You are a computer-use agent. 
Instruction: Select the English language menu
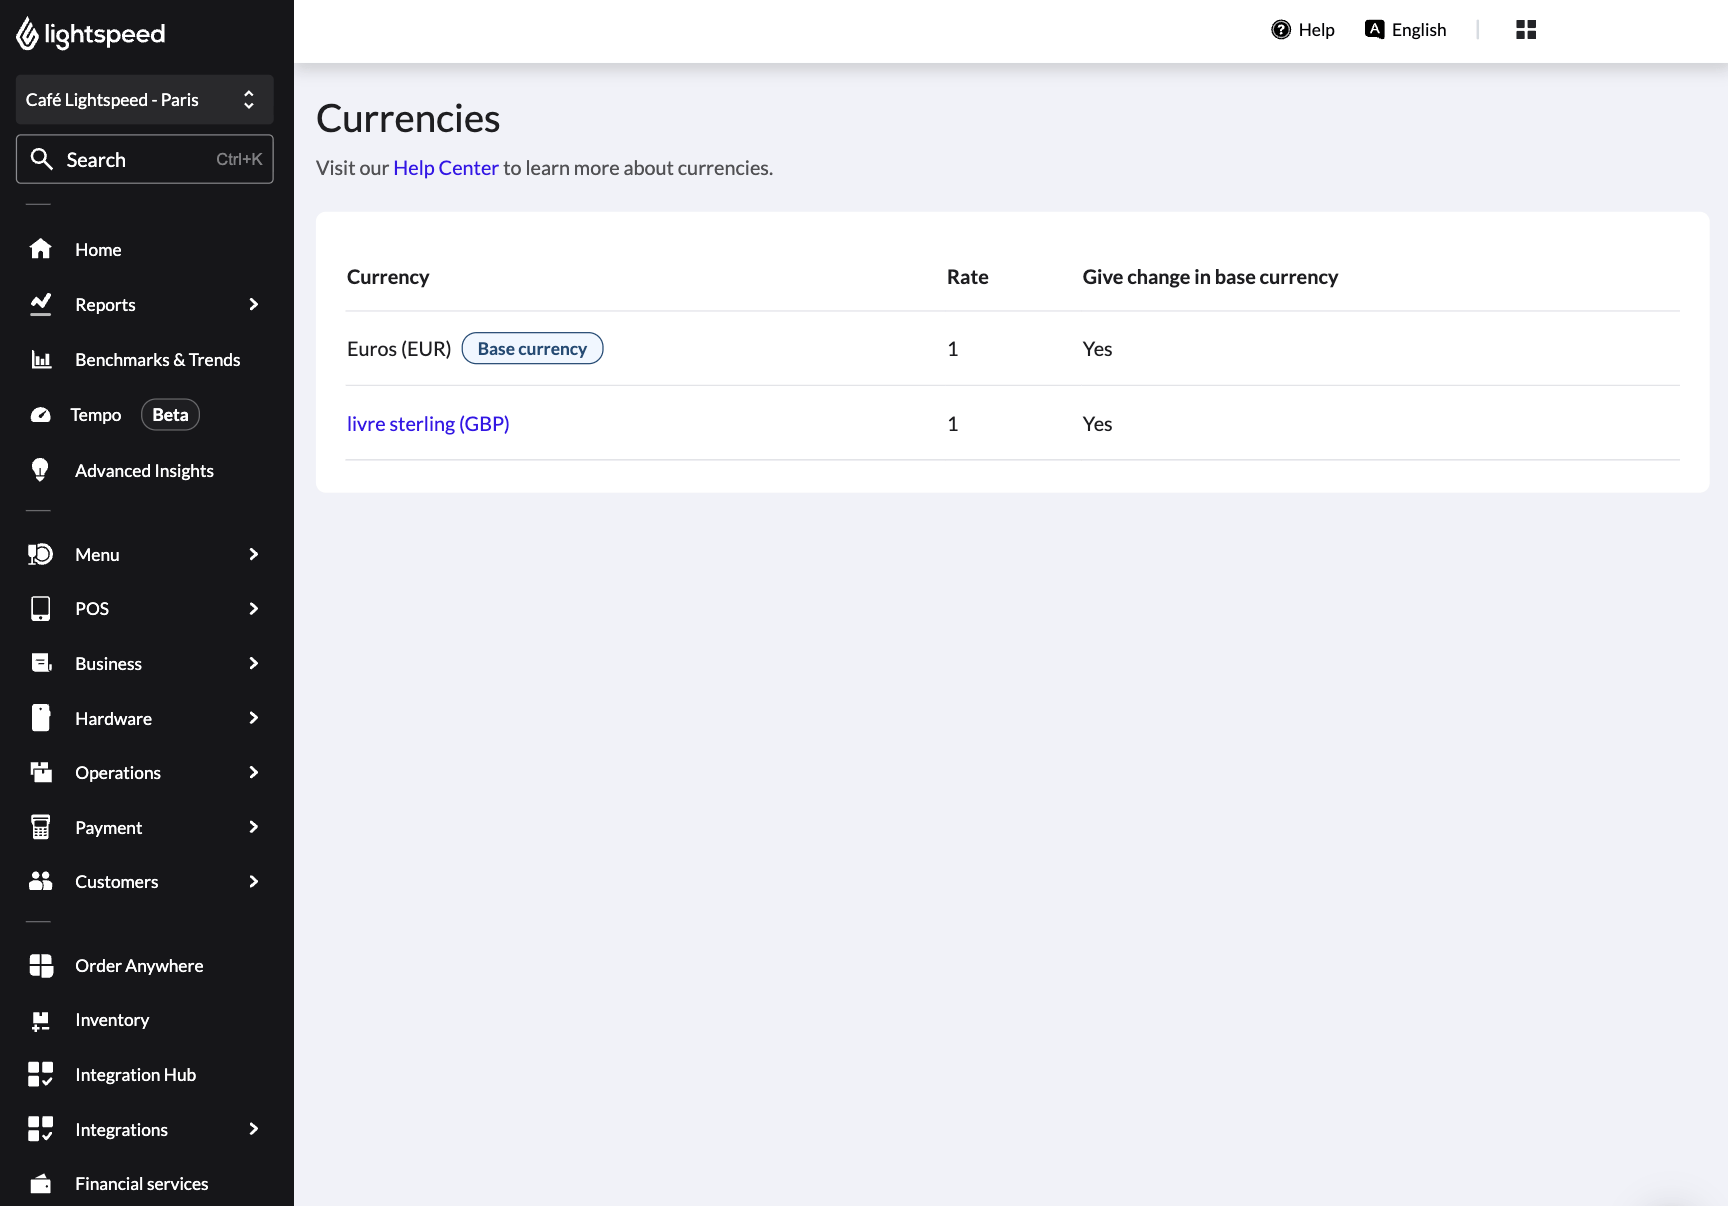point(1405,29)
